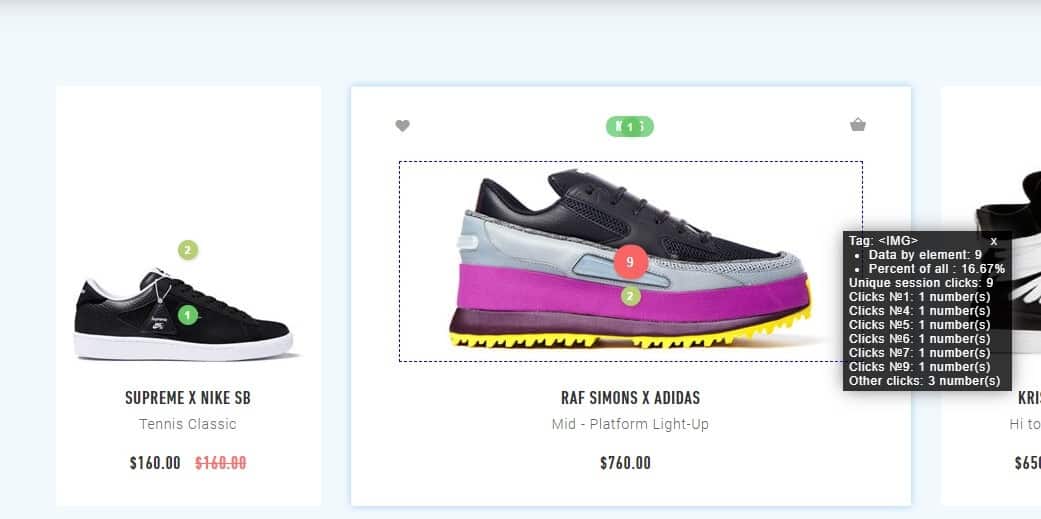Screen dimensions: 1041x519
Task: Click the 2 marker above Nike shoe
Action: pos(188,250)
